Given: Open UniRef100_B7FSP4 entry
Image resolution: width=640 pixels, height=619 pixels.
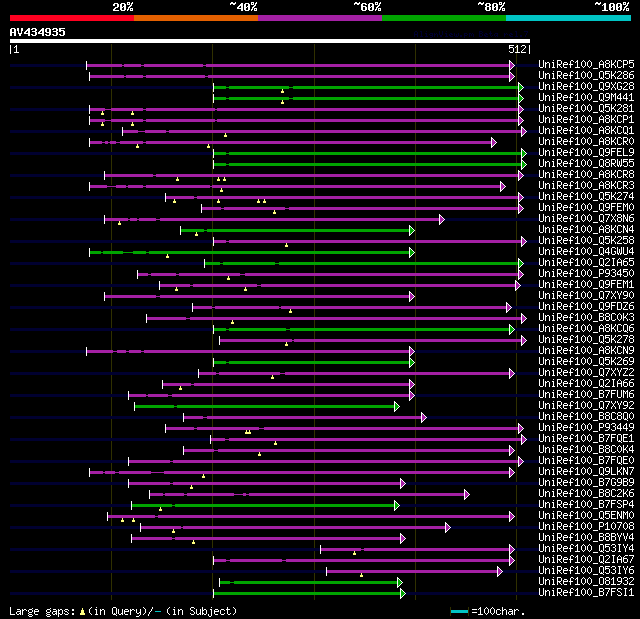Looking at the screenshot, I should 586,505.
